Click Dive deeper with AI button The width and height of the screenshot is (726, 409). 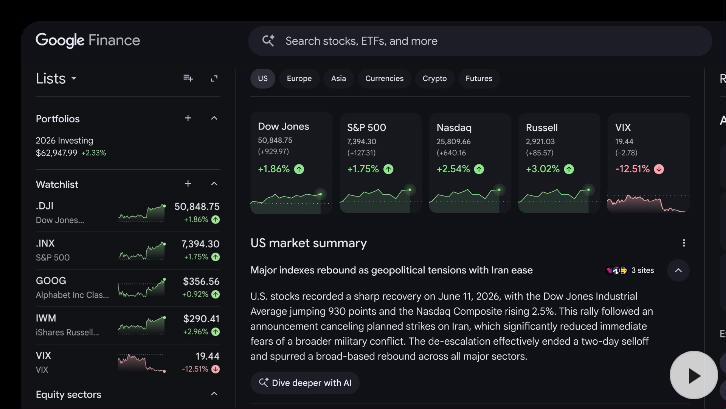305,383
